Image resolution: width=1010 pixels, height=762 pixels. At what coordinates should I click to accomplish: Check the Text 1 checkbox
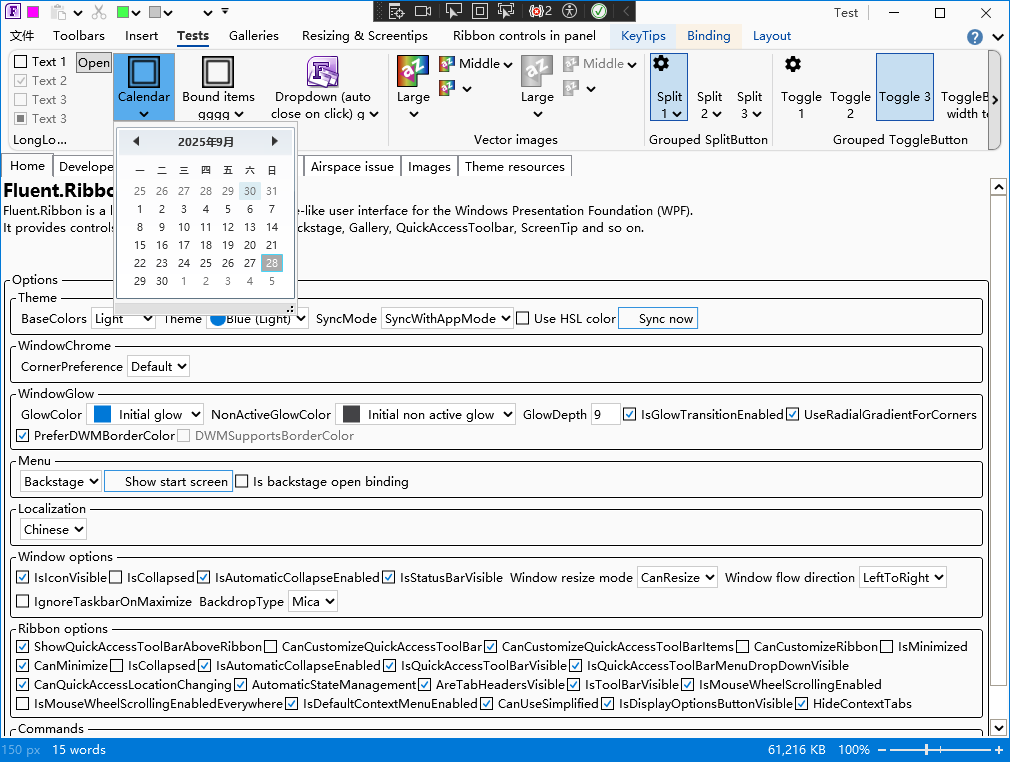tap(21, 62)
